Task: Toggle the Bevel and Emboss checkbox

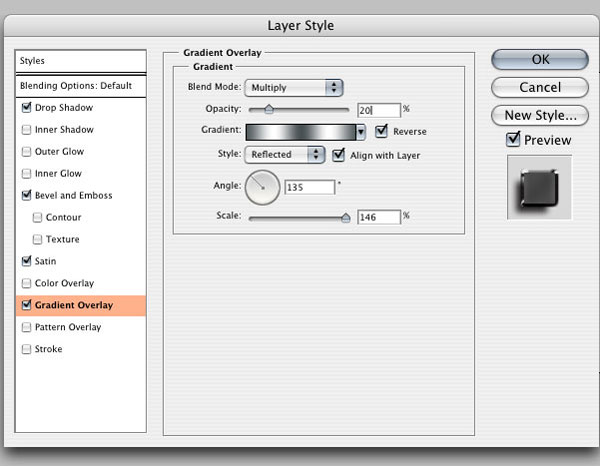Action: [26, 195]
